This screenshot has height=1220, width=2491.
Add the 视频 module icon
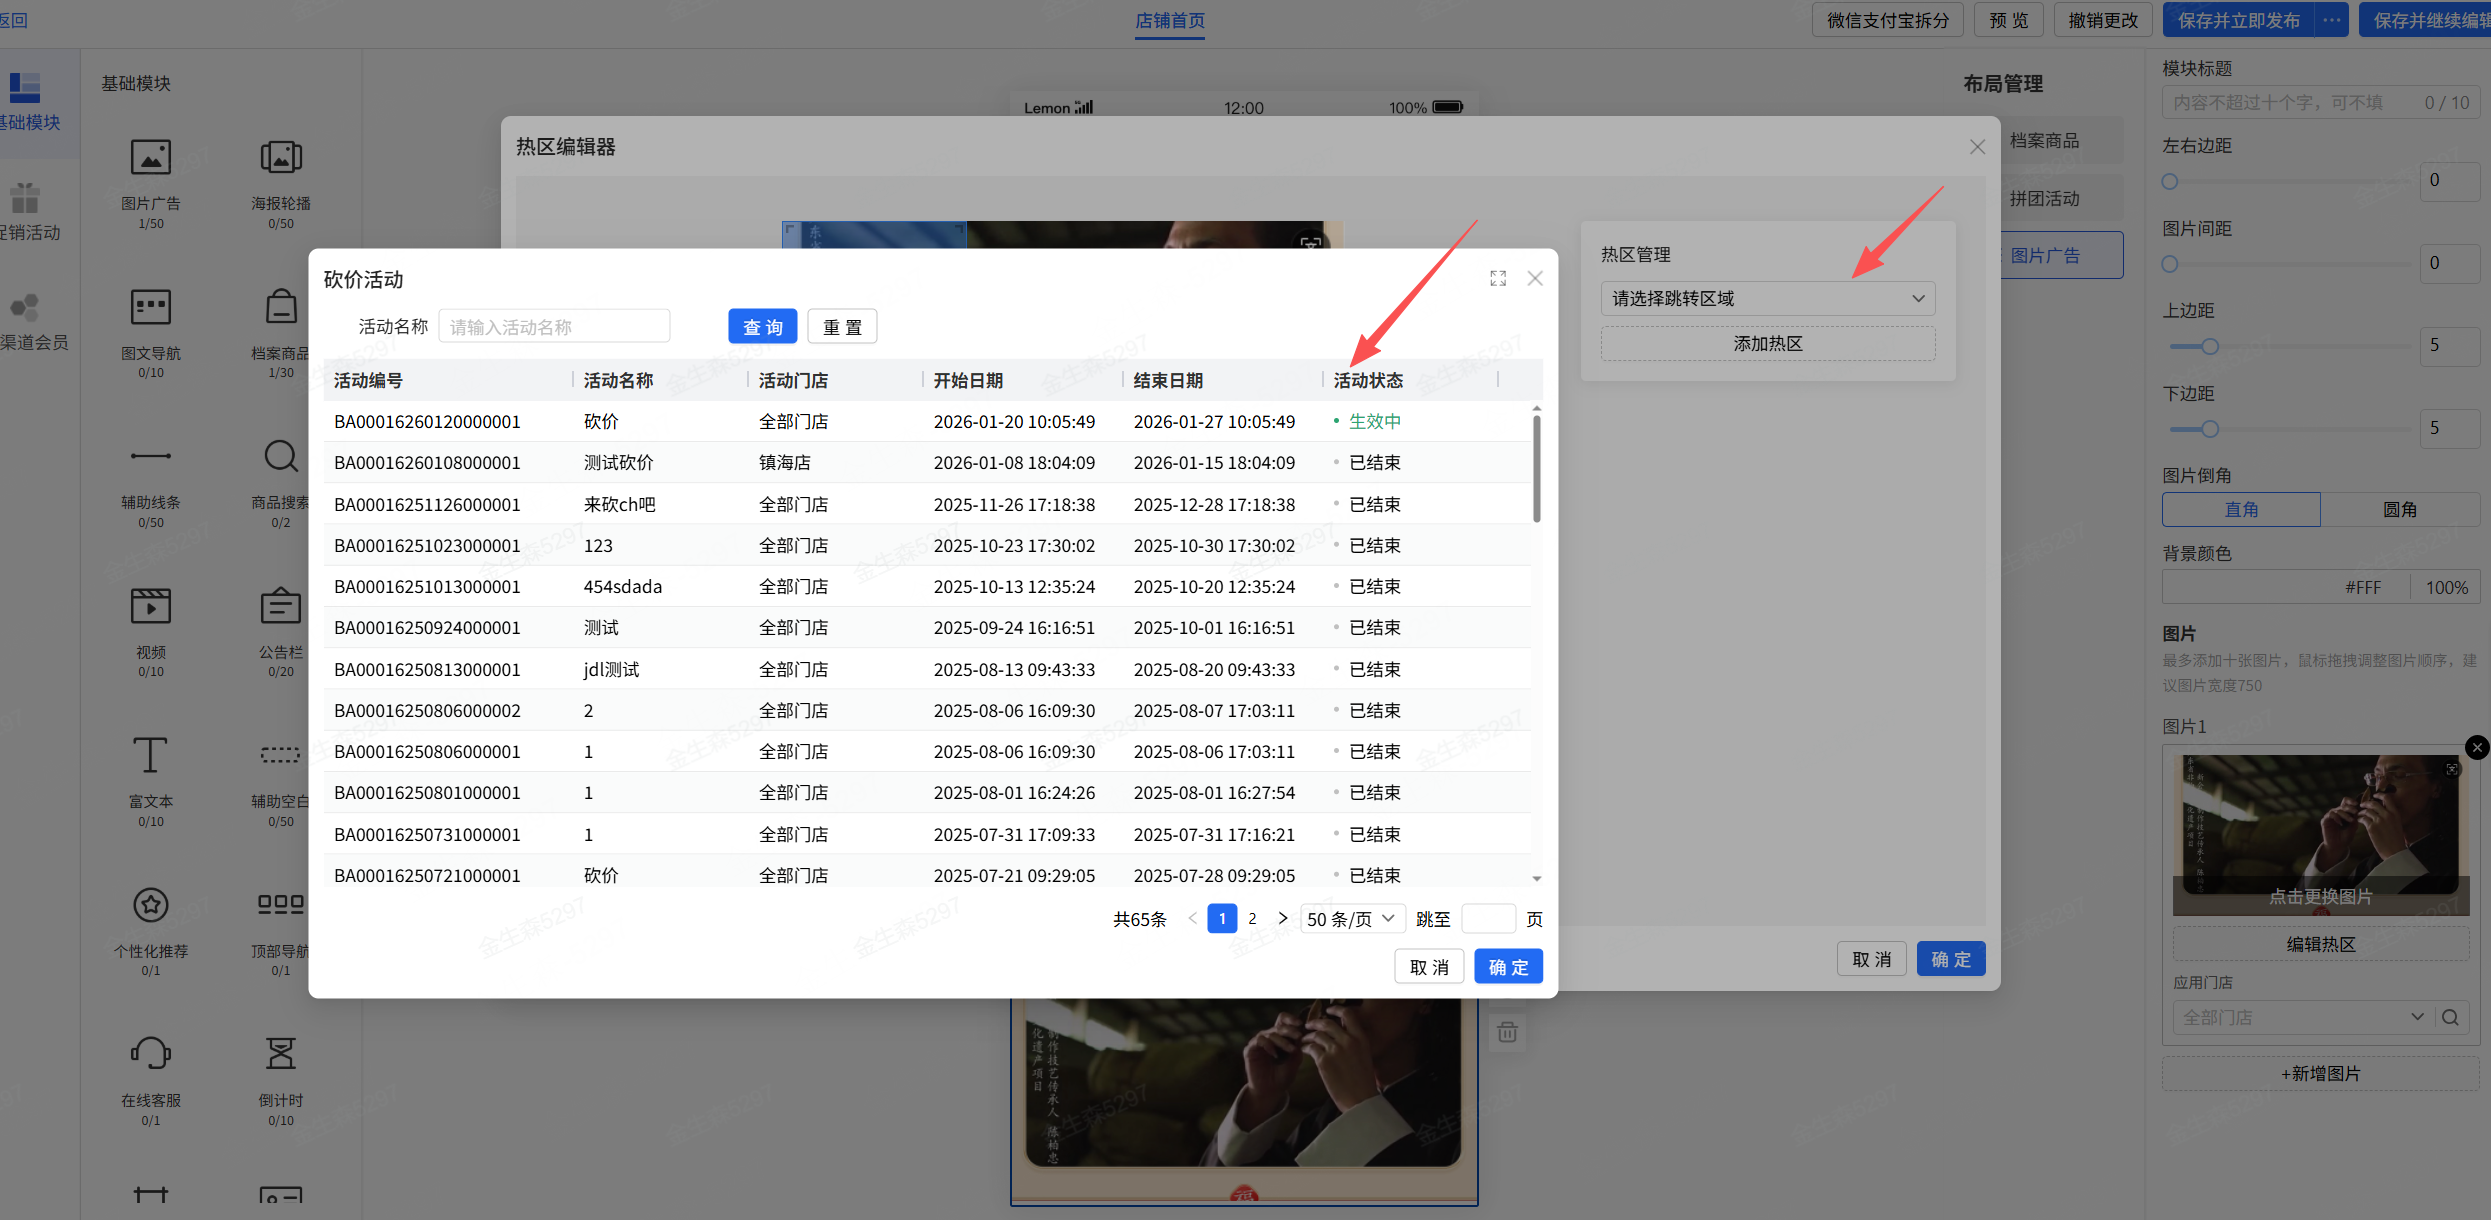[151, 606]
